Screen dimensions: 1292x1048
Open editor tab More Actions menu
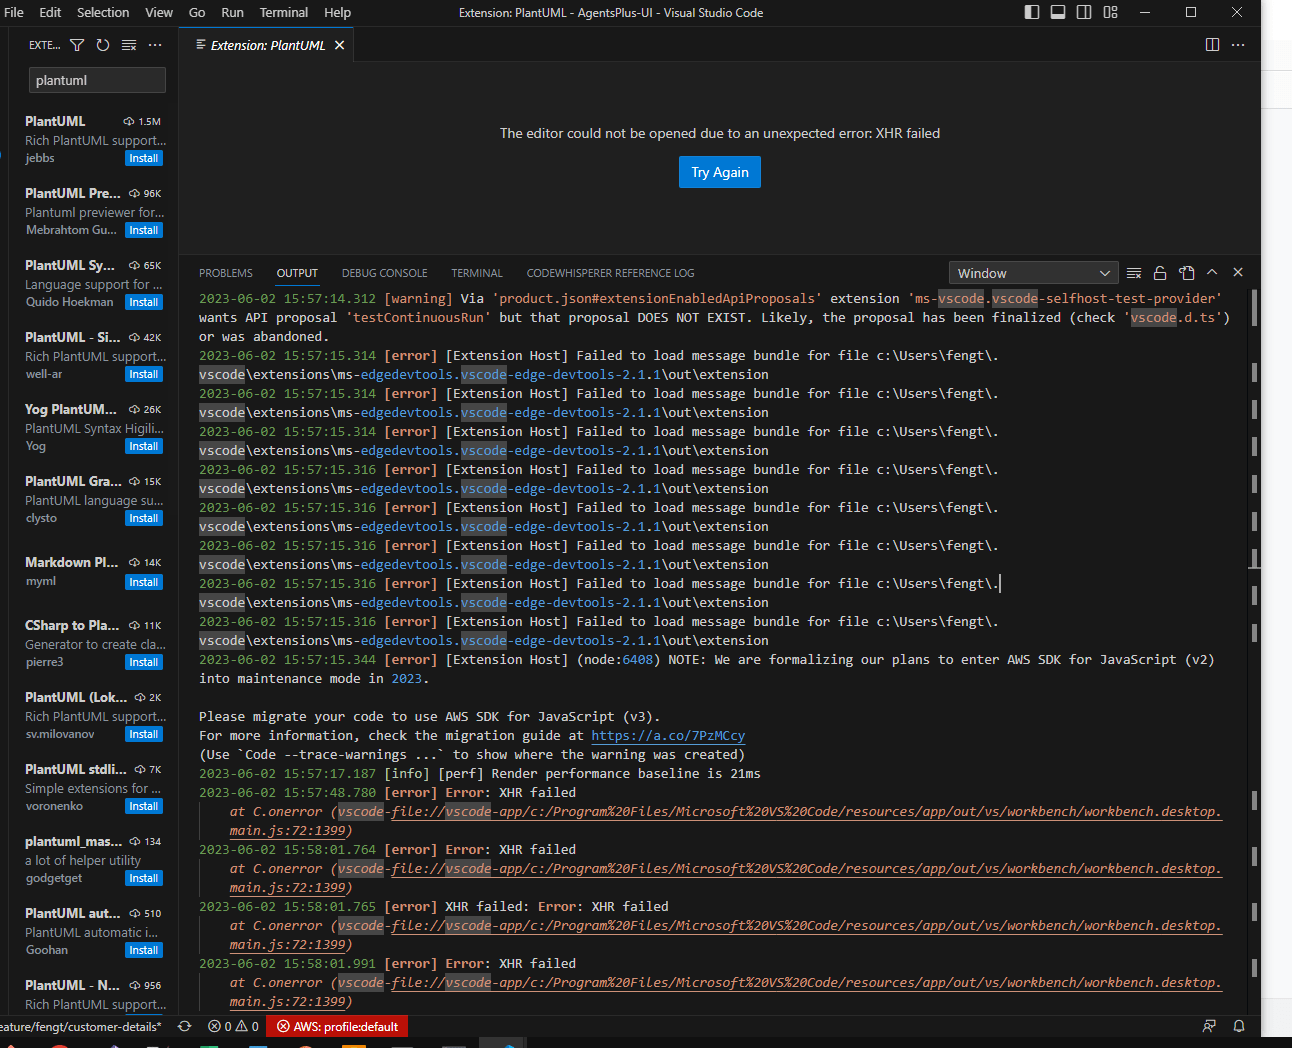tap(1238, 45)
